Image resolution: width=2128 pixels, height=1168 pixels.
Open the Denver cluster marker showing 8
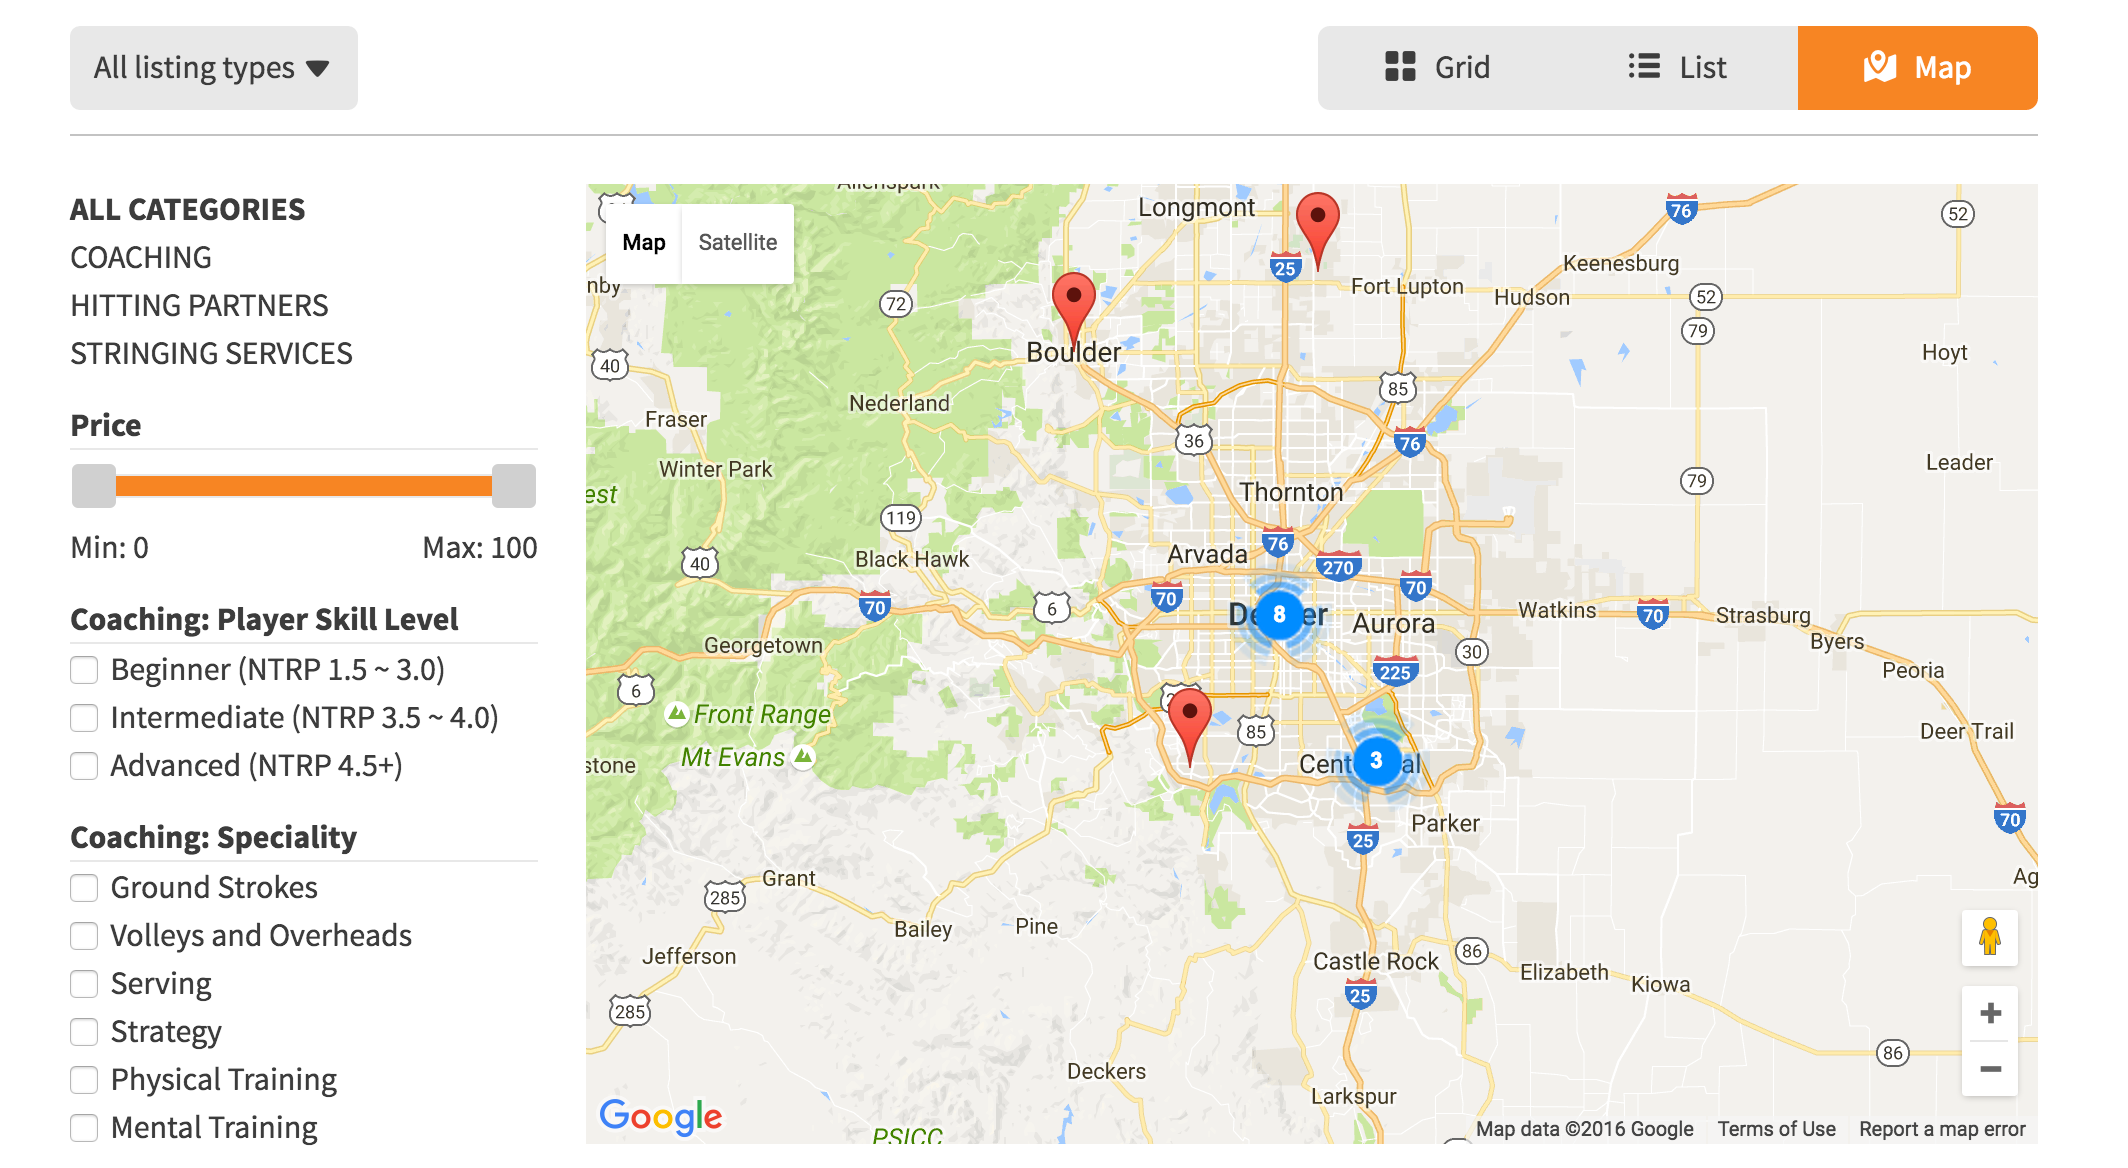1278,614
